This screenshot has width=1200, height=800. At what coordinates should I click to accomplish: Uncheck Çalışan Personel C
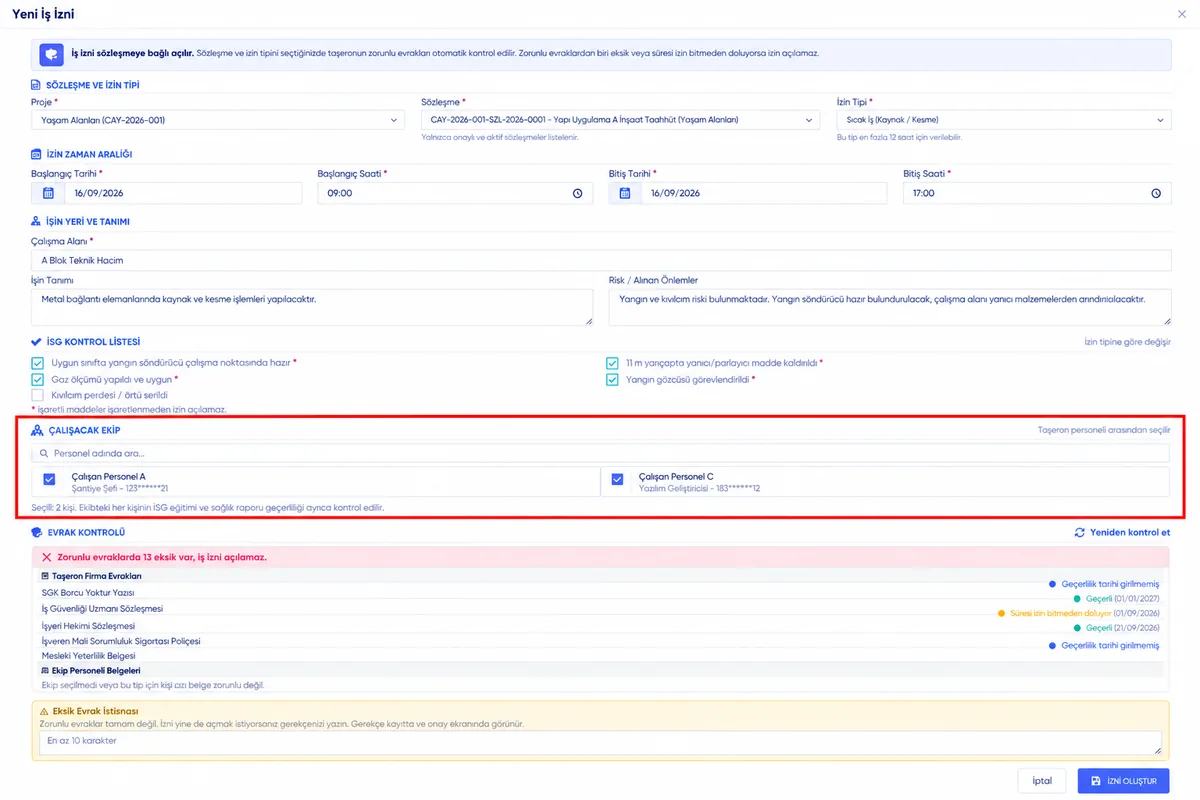point(617,480)
